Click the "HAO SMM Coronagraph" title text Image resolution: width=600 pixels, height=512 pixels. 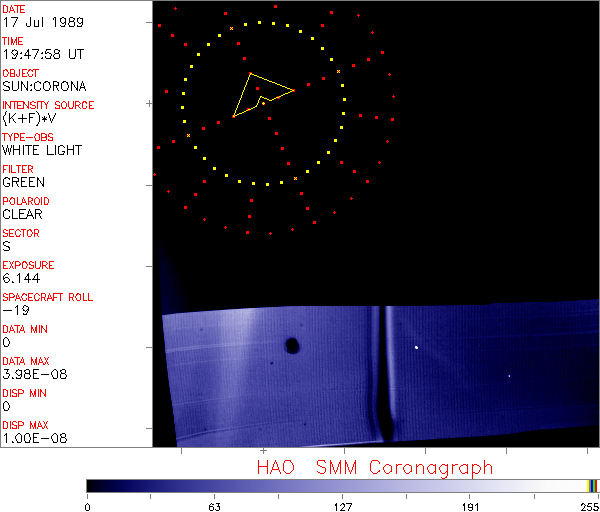pyautogui.click(x=375, y=467)
